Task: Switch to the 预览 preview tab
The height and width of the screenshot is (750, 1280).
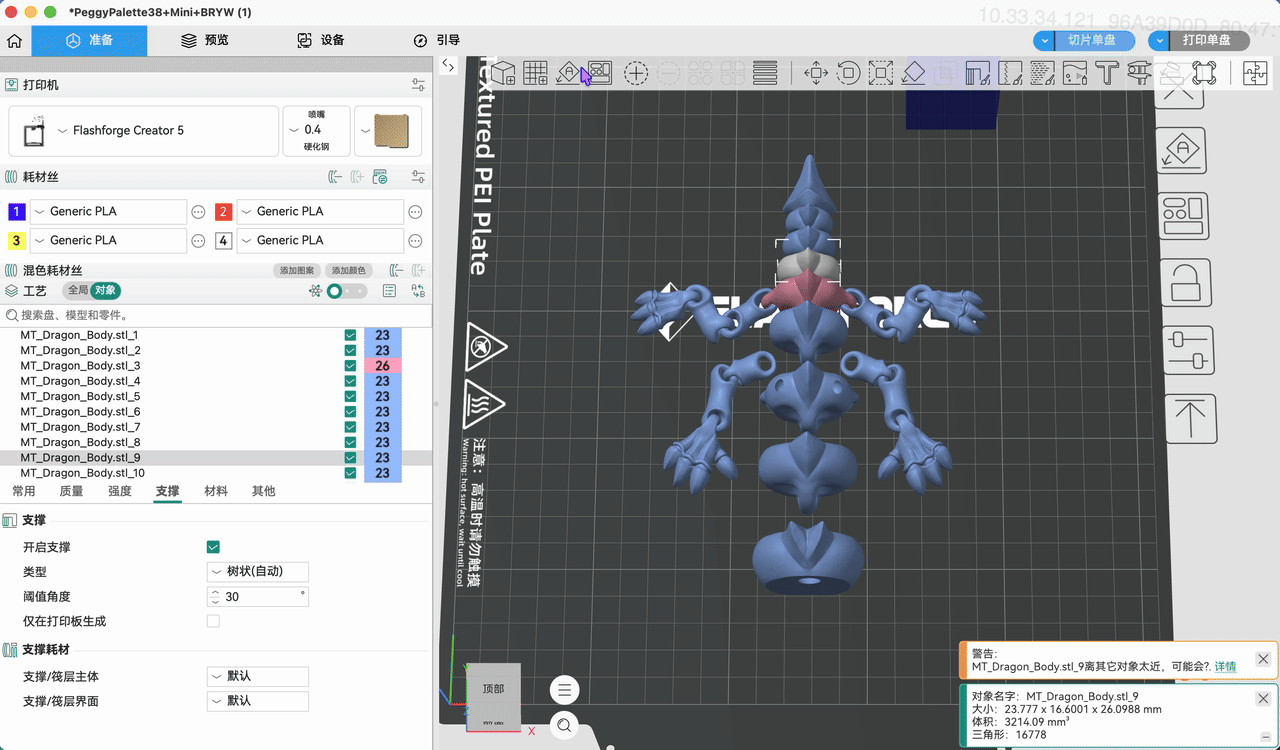Action: point(205,41)
